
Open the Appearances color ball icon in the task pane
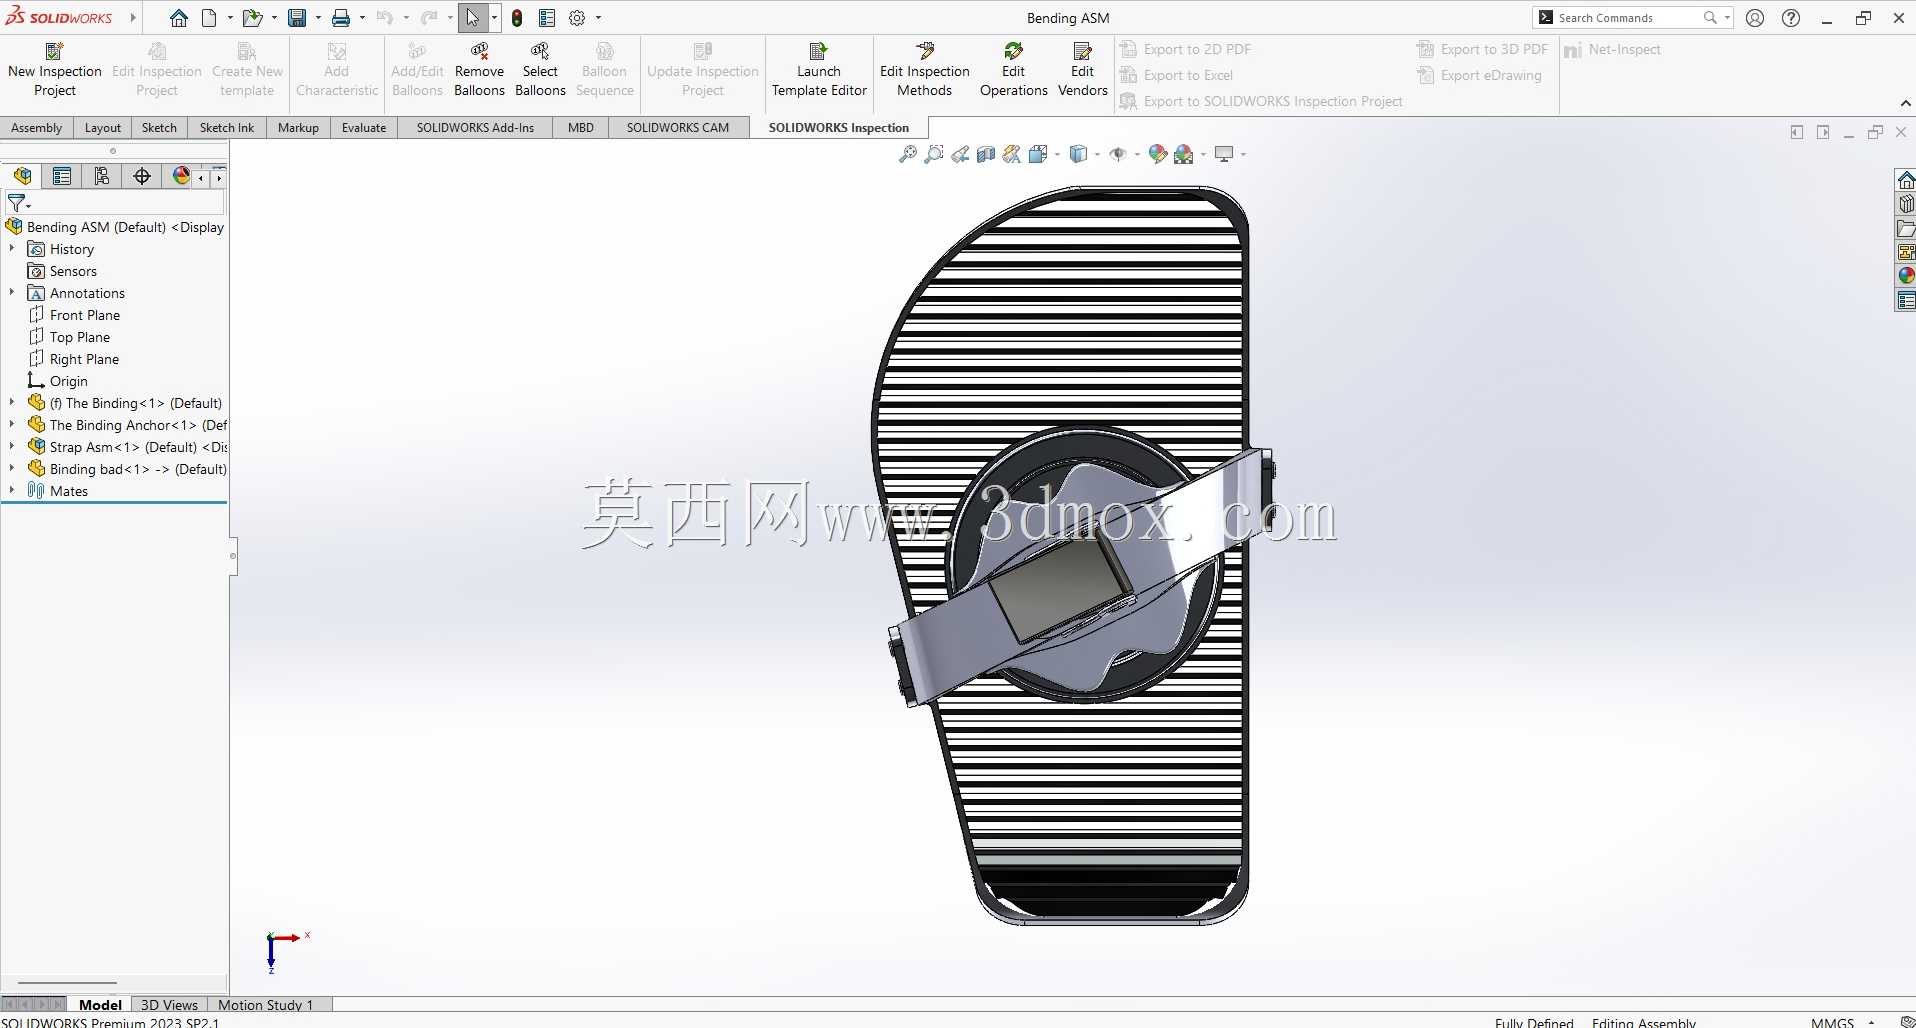1906,276
